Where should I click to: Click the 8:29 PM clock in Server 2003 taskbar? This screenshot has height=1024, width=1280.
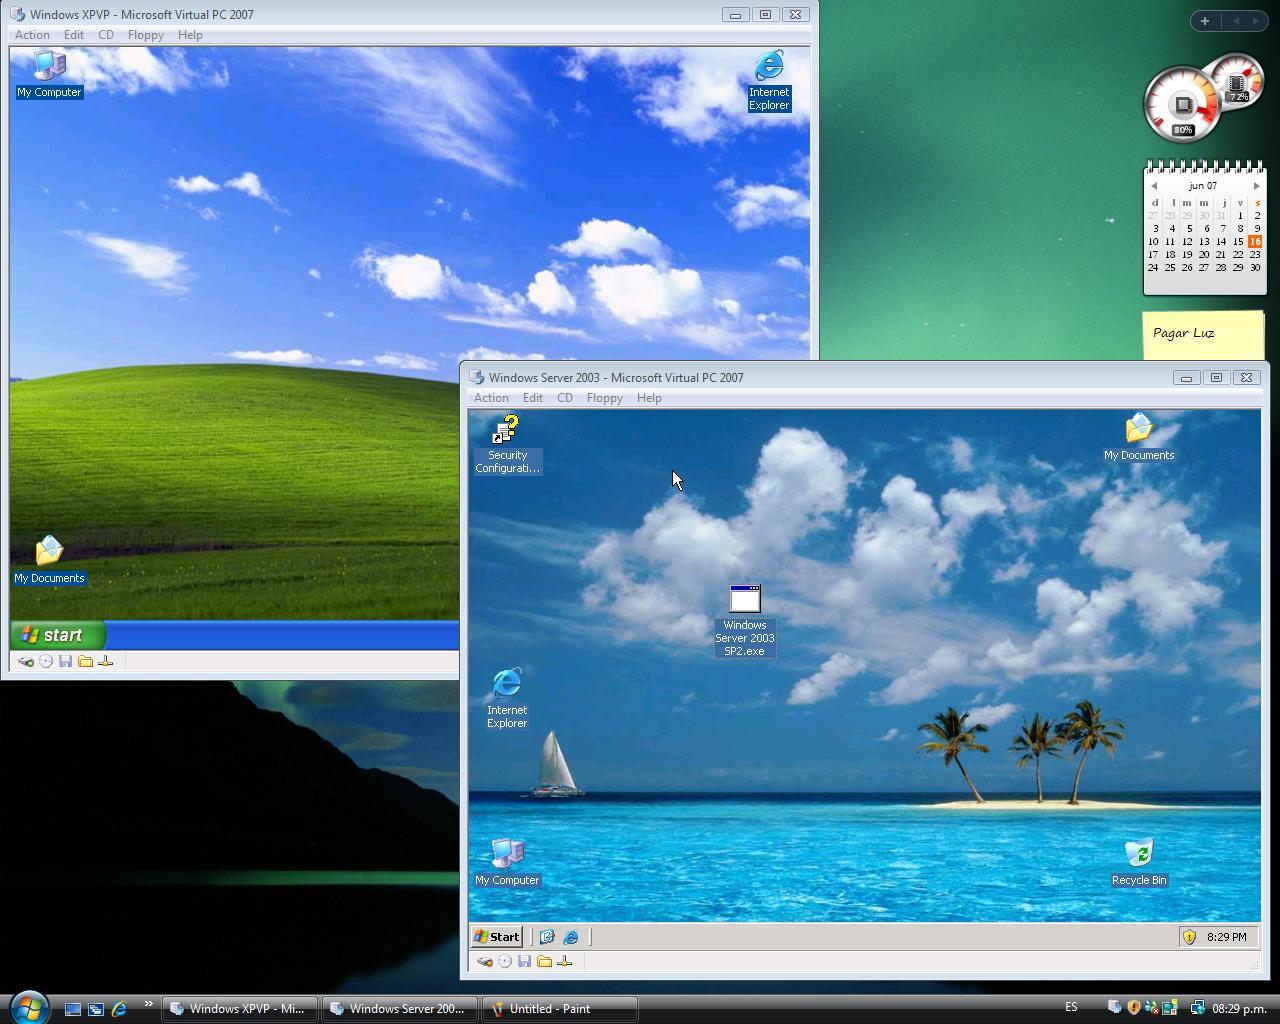click(x=1226, y=937)
